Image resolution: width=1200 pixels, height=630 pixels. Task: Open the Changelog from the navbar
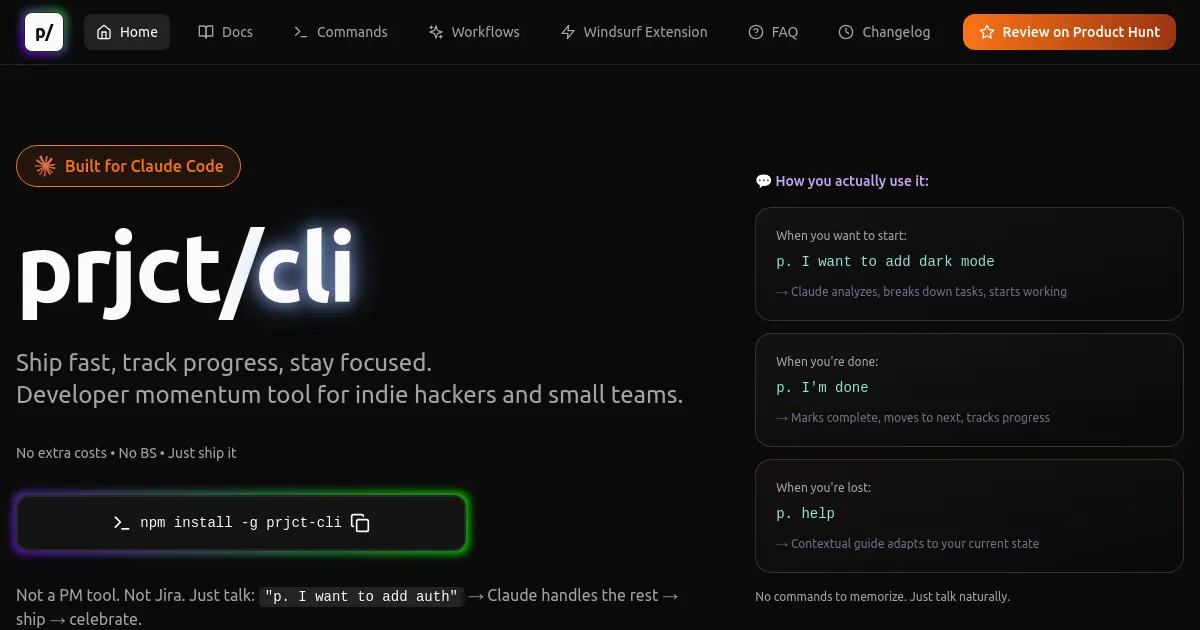tap(884, 31)
